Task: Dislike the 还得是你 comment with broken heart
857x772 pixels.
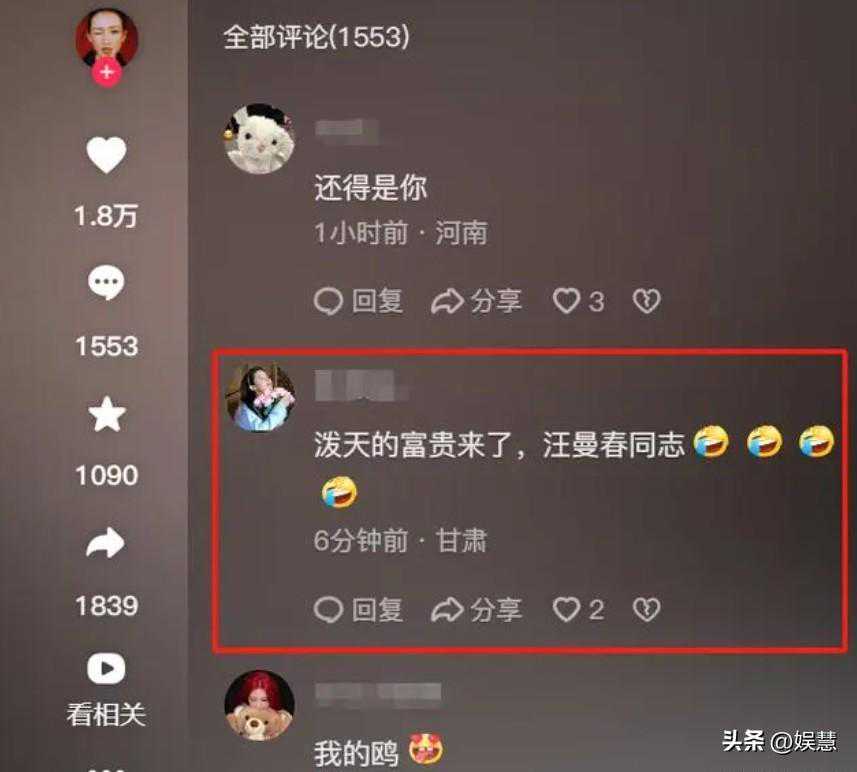Action: click(647, 301)
